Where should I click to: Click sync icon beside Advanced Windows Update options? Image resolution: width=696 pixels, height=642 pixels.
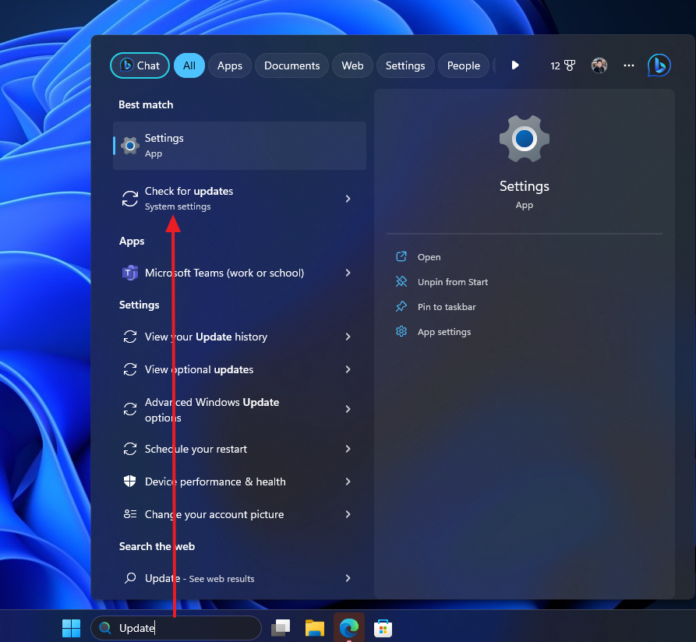(130, 409)
